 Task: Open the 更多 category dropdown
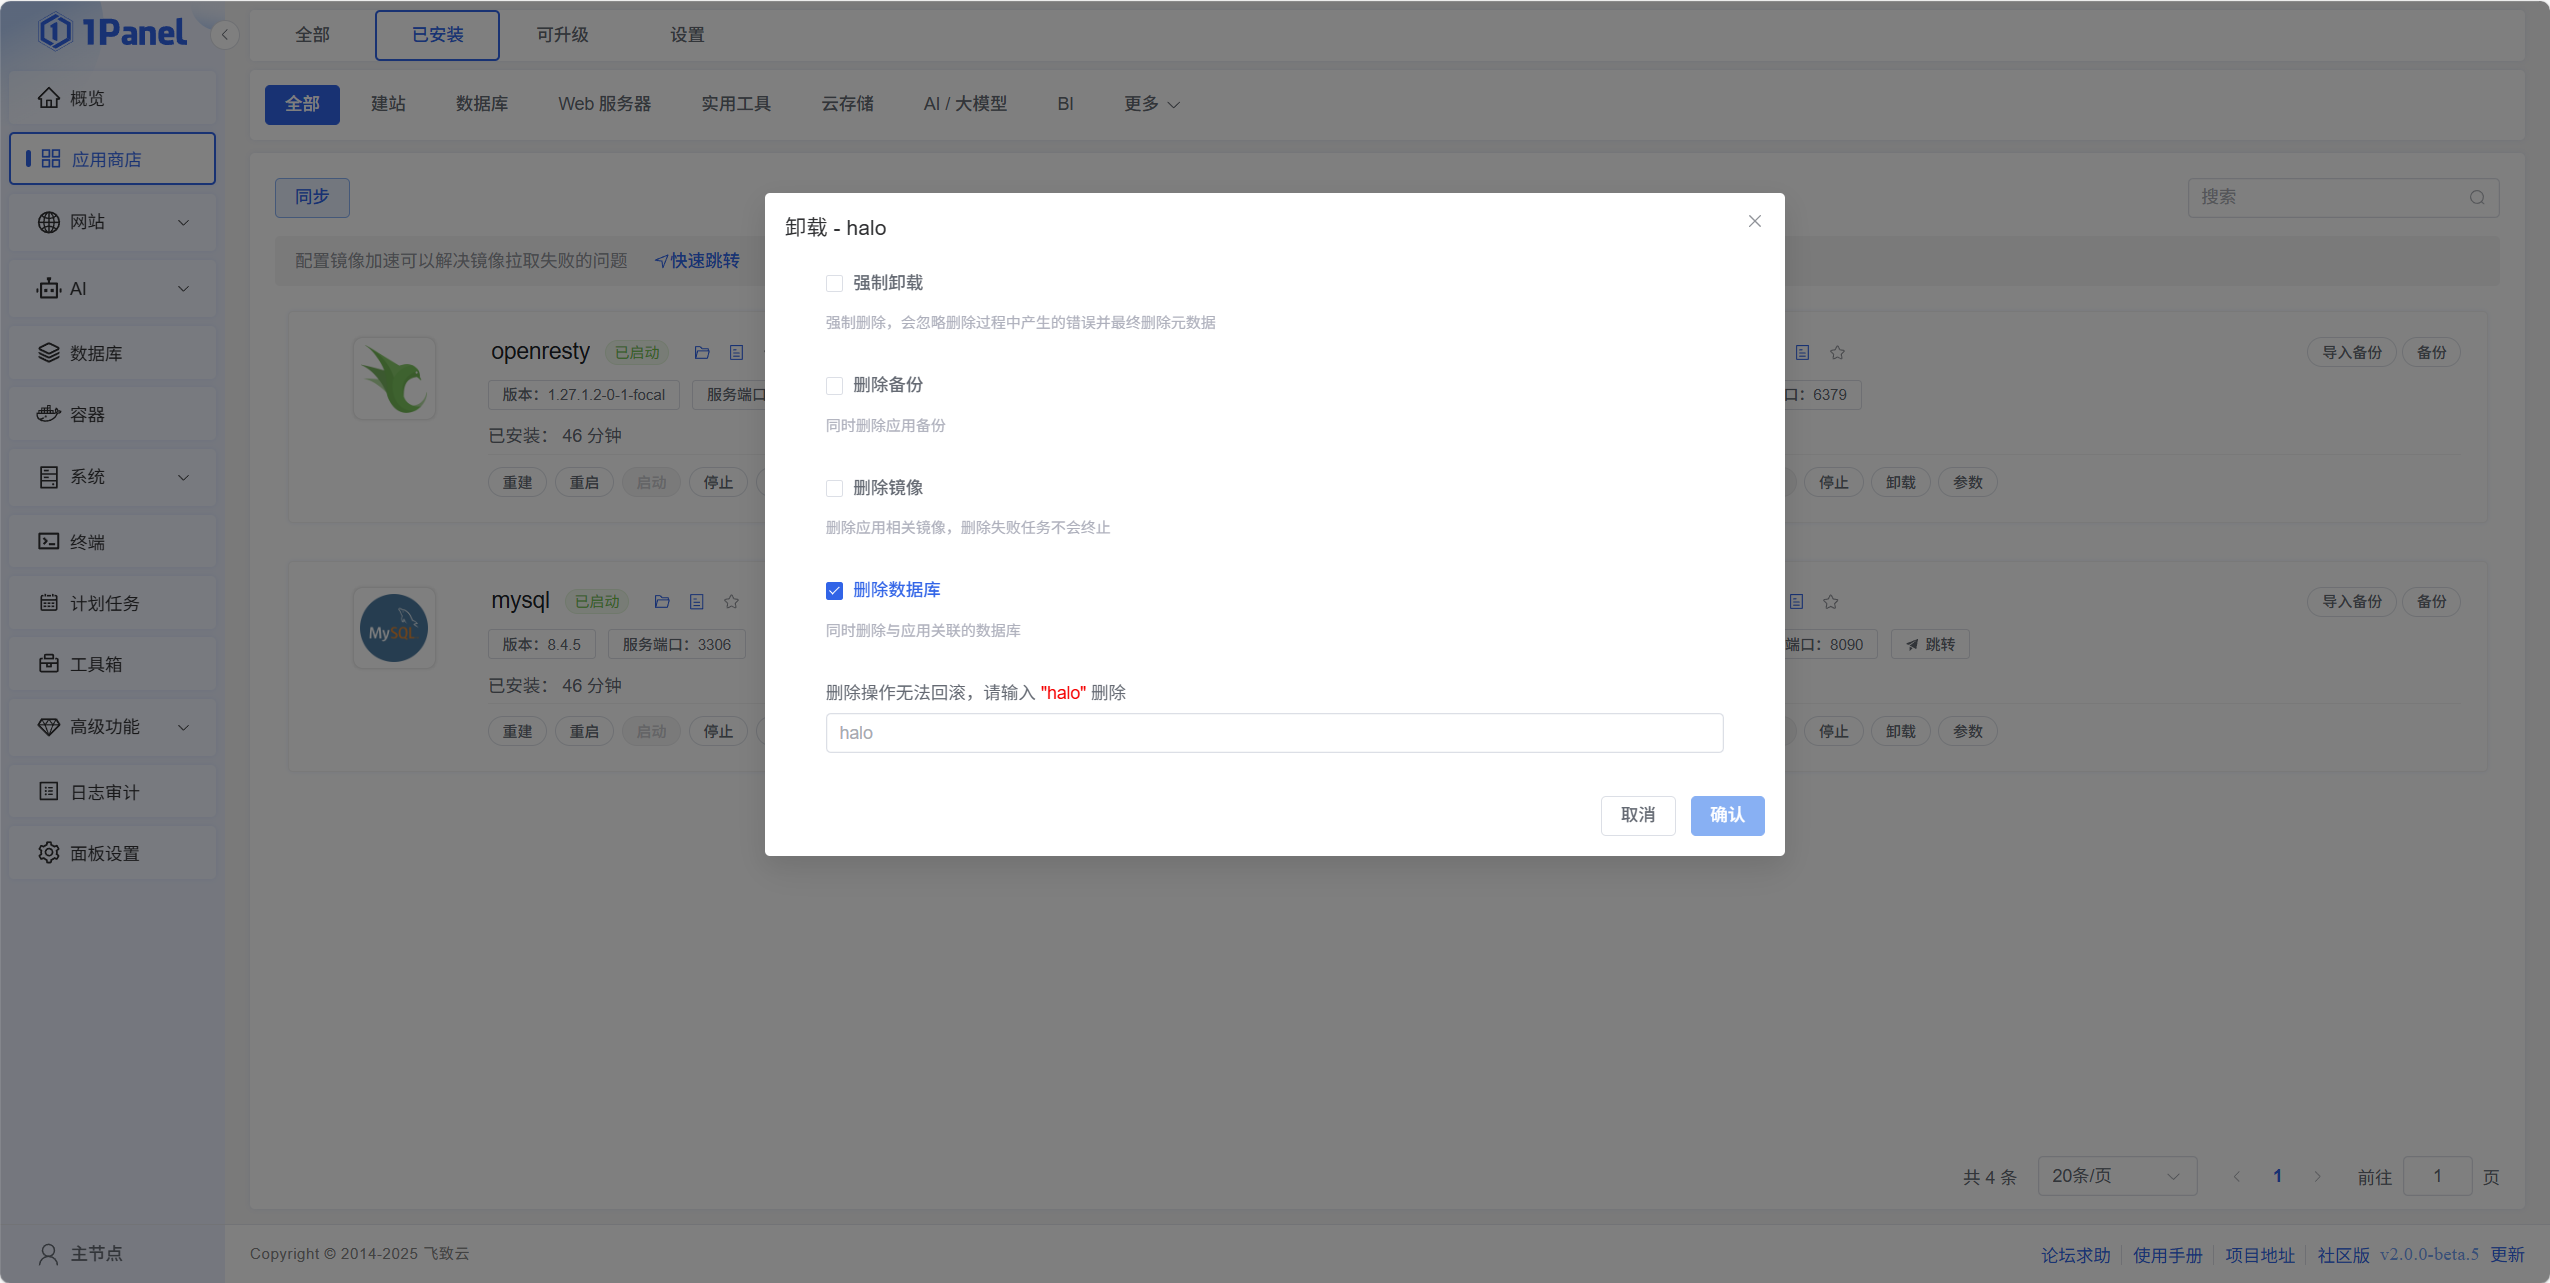1152,104
